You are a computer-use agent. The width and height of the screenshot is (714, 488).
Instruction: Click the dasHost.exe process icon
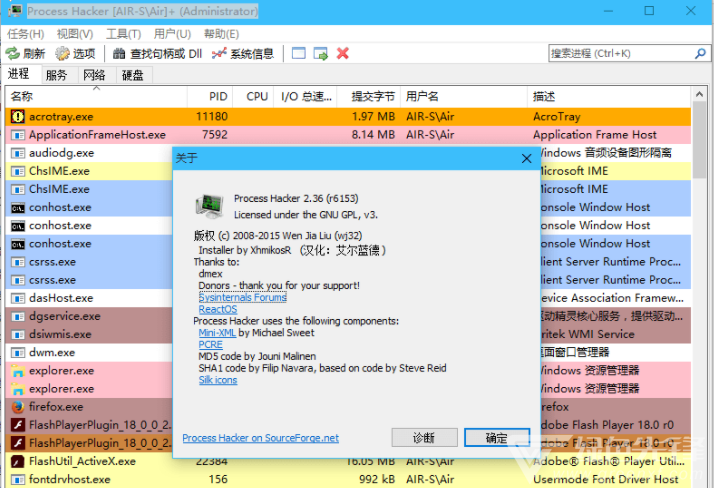pos(18,298)
